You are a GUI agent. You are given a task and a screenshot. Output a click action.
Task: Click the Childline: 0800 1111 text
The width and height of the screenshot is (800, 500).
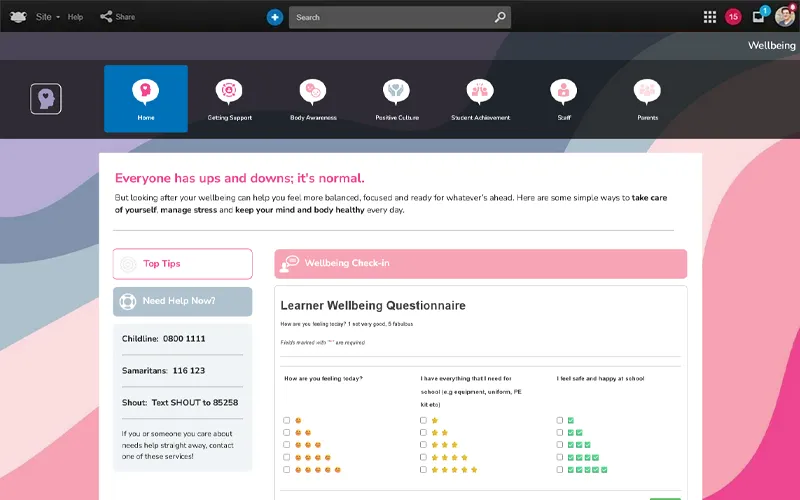coord(163,339)
